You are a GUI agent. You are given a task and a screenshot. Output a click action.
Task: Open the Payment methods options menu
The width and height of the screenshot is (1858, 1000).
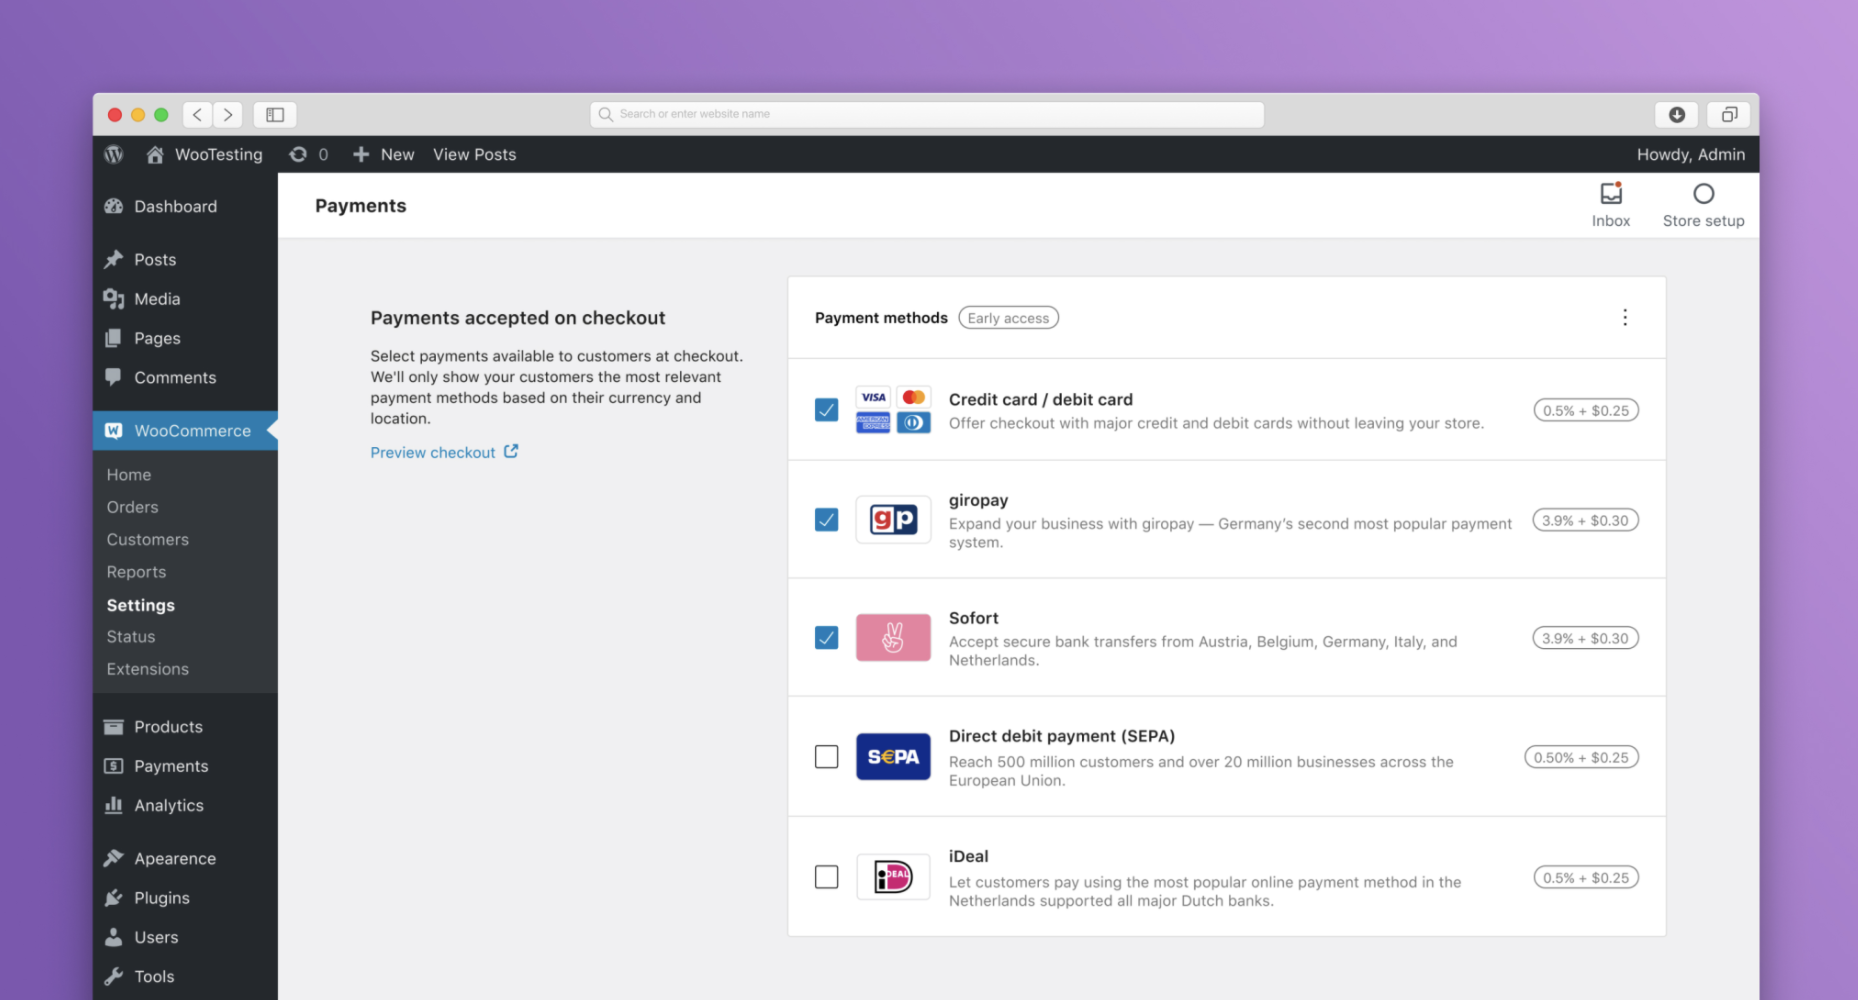[1625, 317]
